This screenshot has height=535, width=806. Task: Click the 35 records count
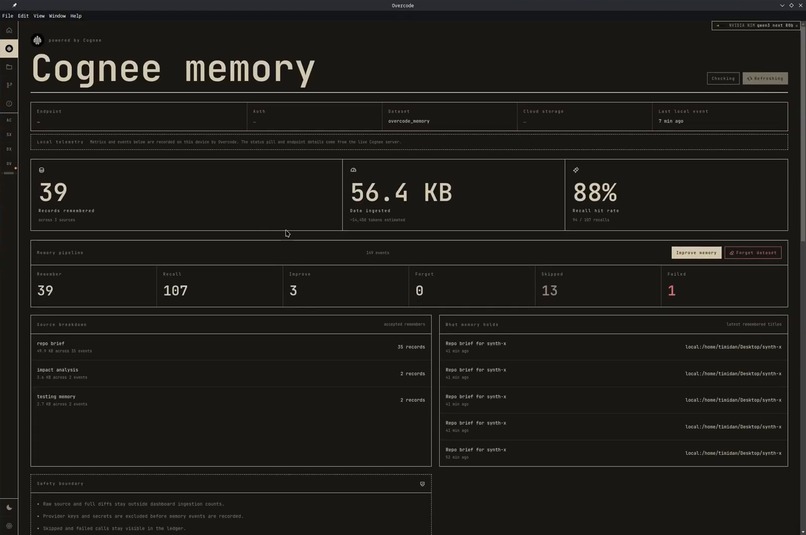pyautogui.click(x=411, y=347)
